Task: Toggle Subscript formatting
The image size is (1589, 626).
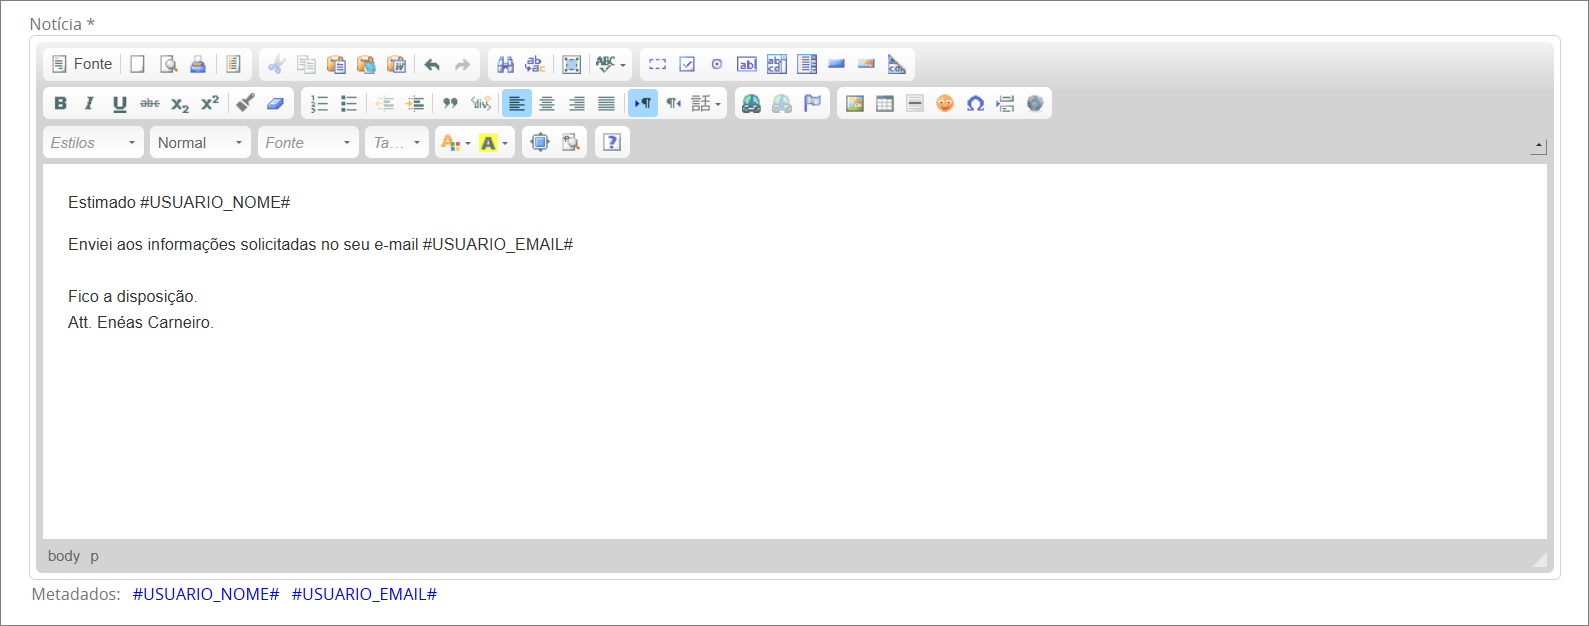Action: click(x=180, y=103)
